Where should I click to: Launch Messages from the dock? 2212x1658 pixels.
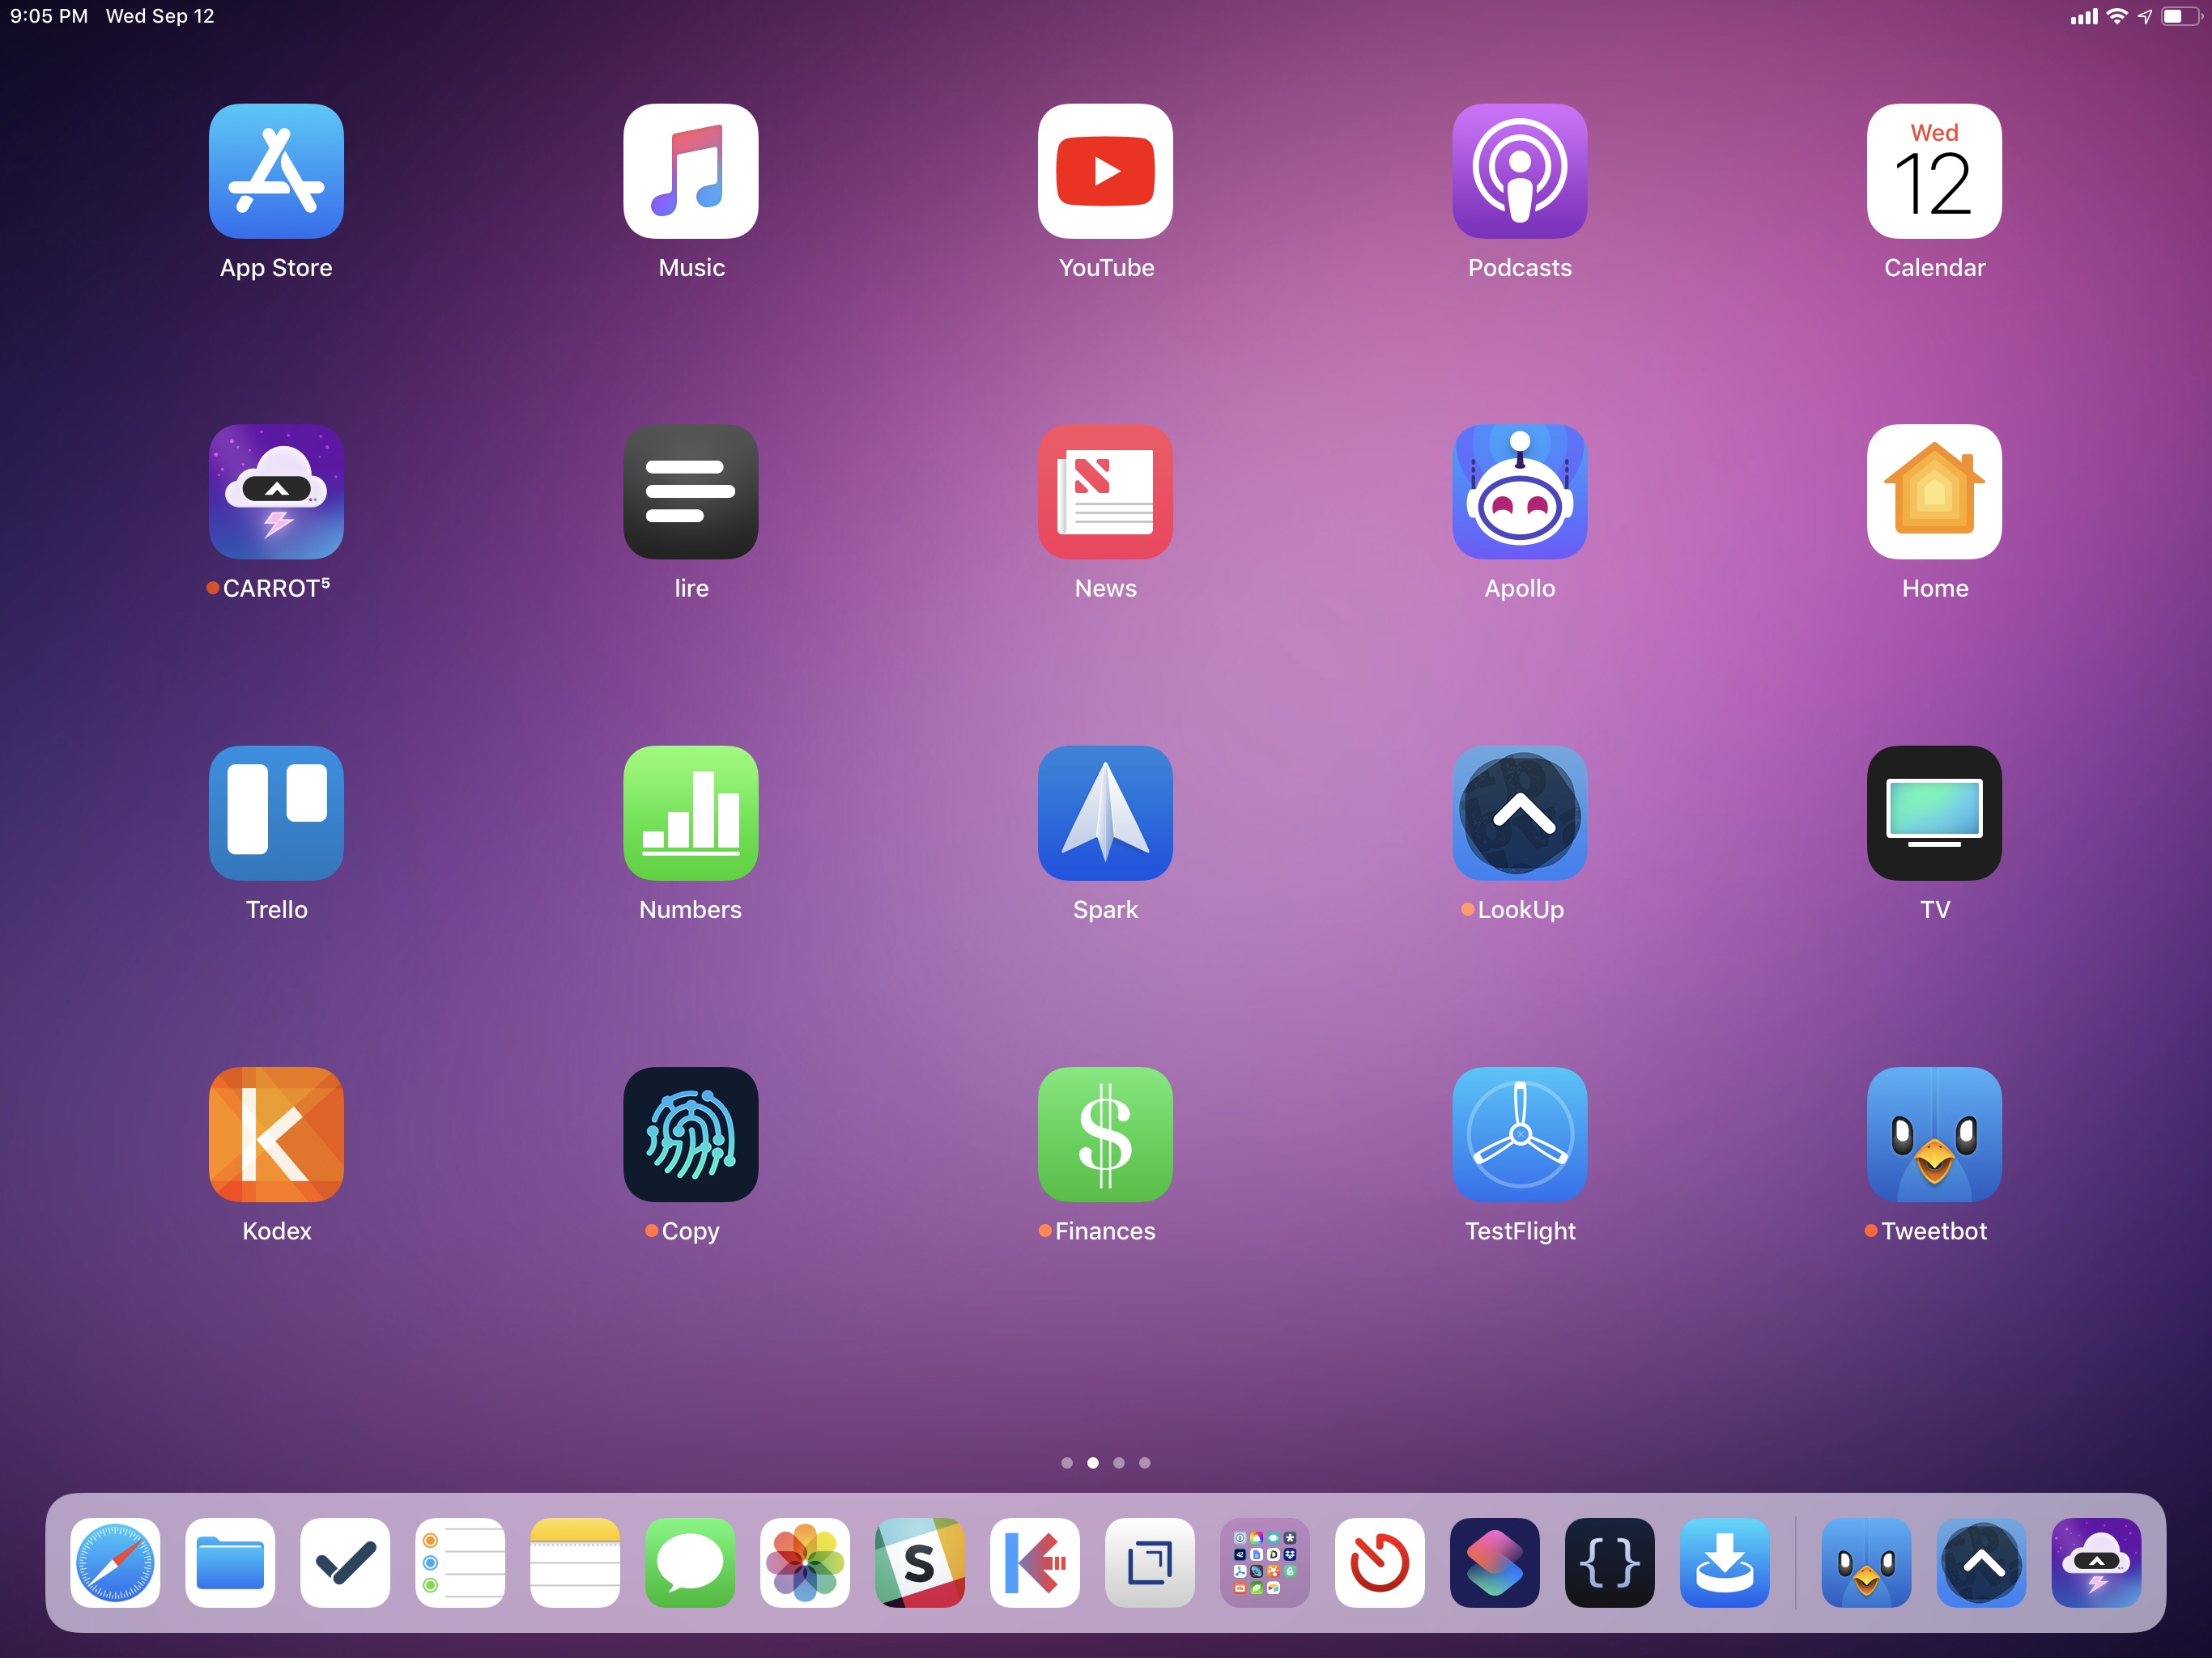[x=690, y=1563]
